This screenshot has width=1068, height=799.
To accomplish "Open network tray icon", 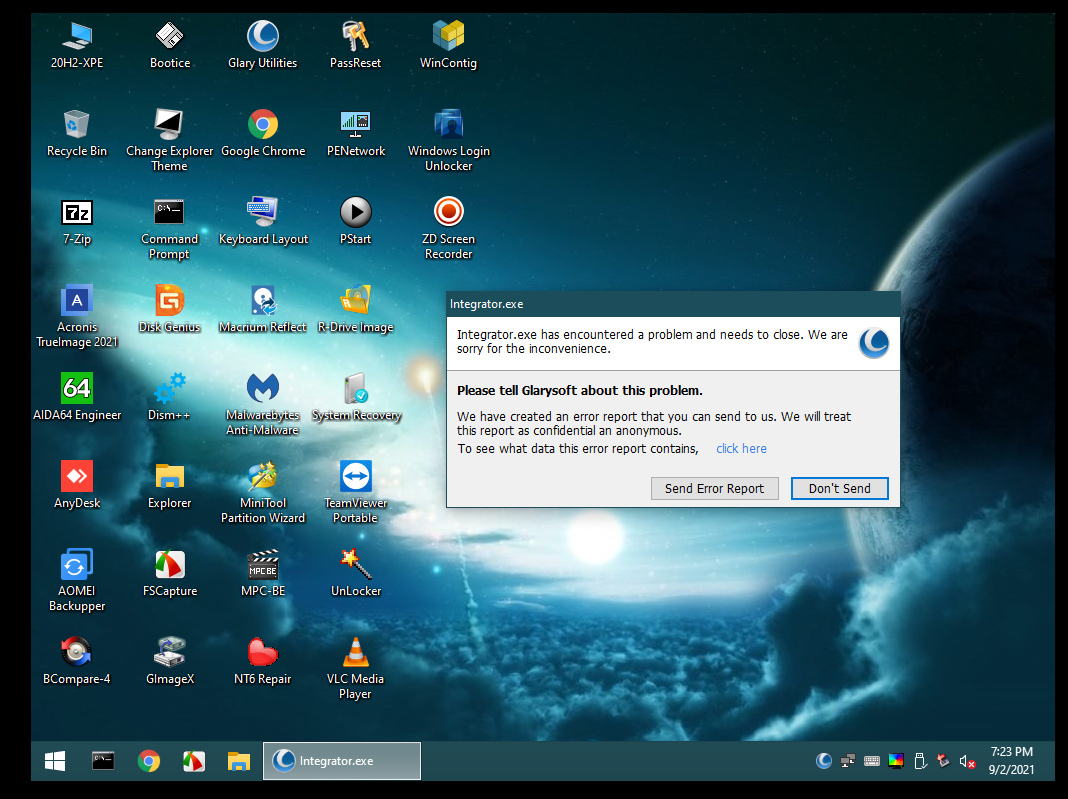I will click(x=847, y=761).
